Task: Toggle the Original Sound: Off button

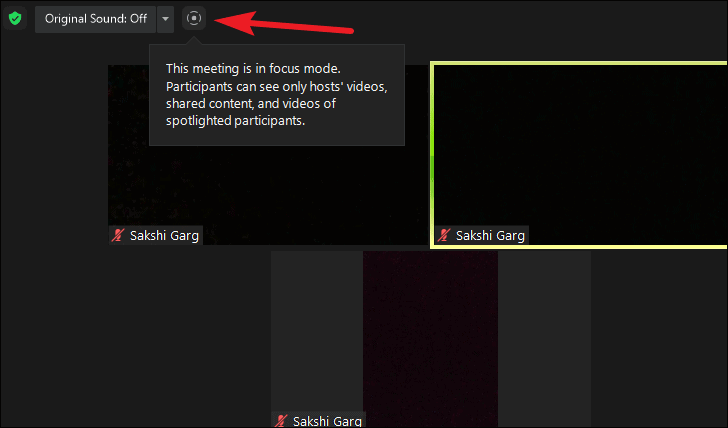Action: point(95,19)
